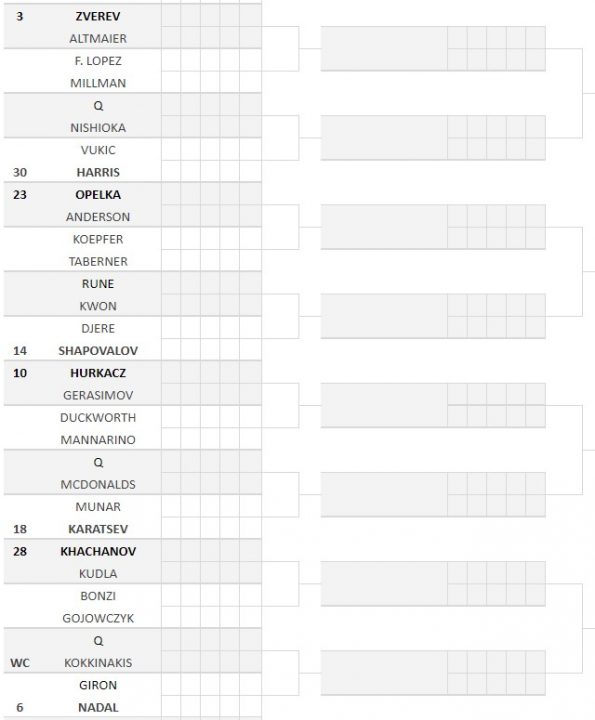Select the HARRIS seed 30 entry
595x720 pixels.
pos(98,173)
